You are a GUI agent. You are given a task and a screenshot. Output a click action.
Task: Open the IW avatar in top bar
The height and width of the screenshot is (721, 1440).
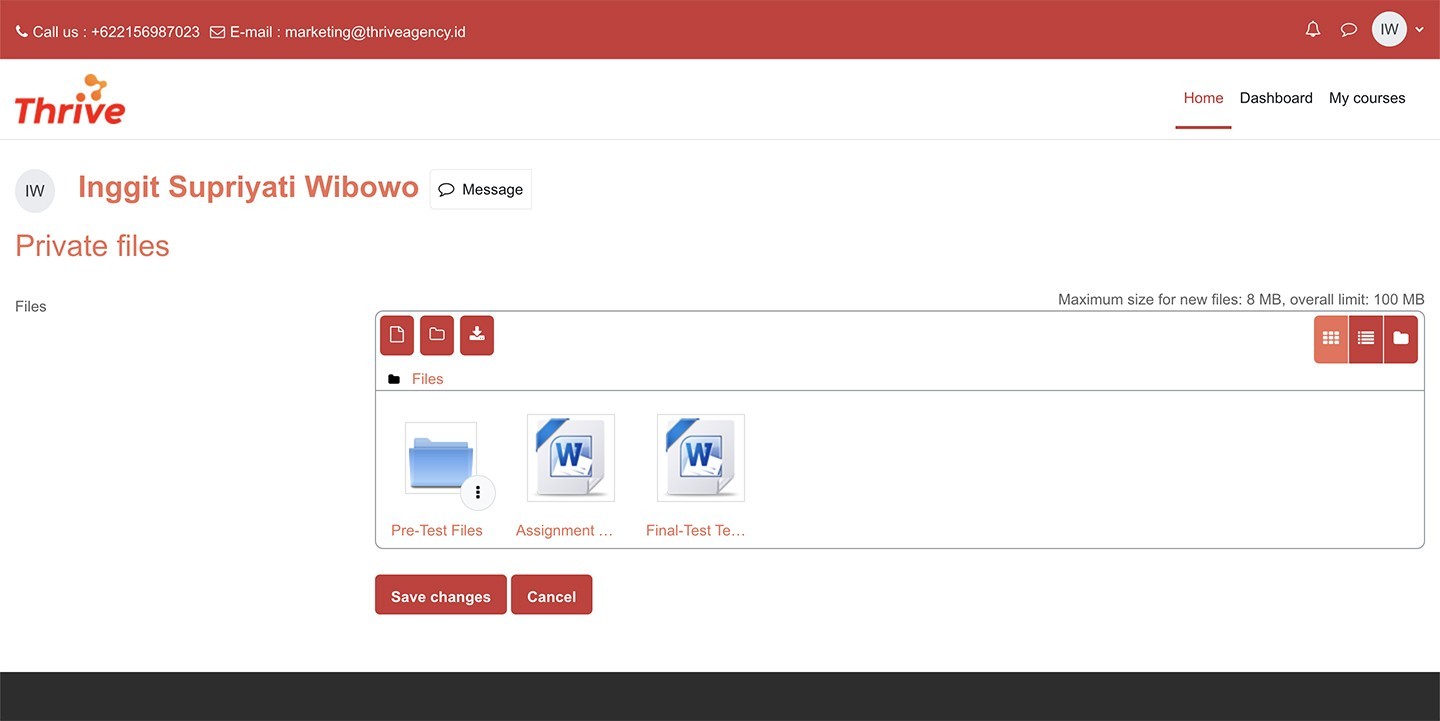(1389, 30)
